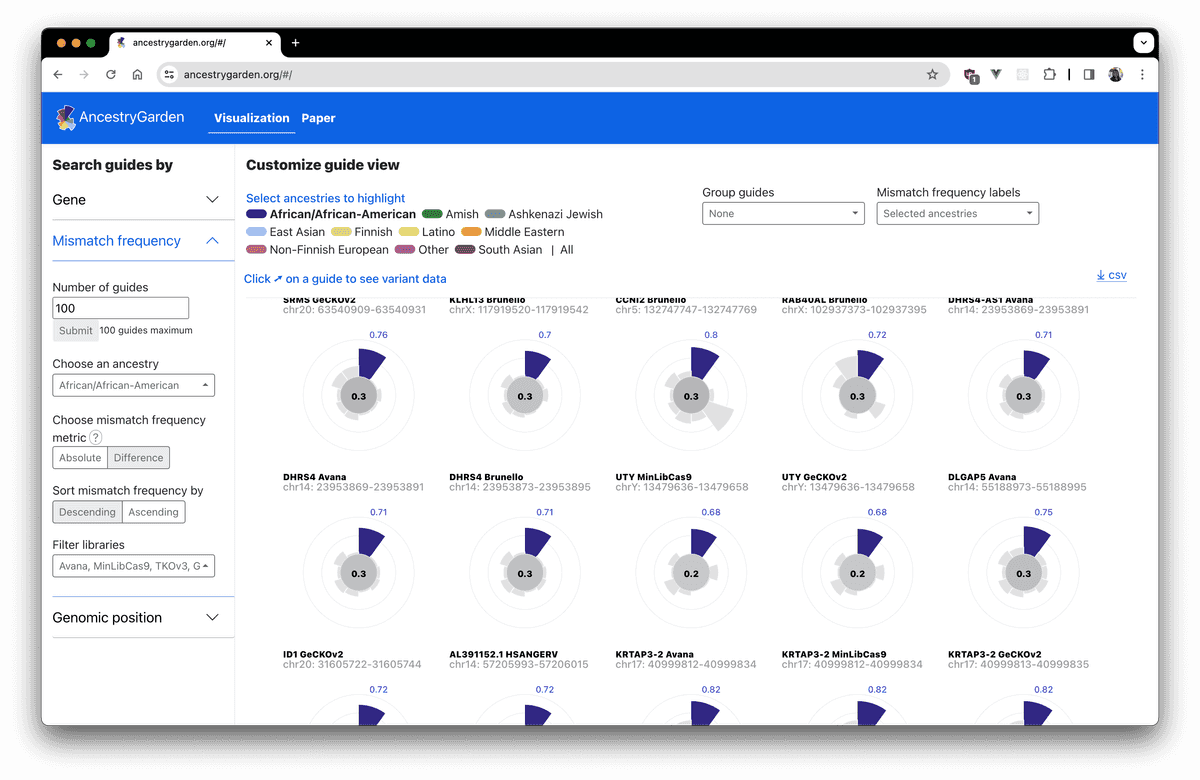Download guide data as CSV
Image resolution: width=1200 pixels, height=780 pixels.
[x=1112, y=276]
